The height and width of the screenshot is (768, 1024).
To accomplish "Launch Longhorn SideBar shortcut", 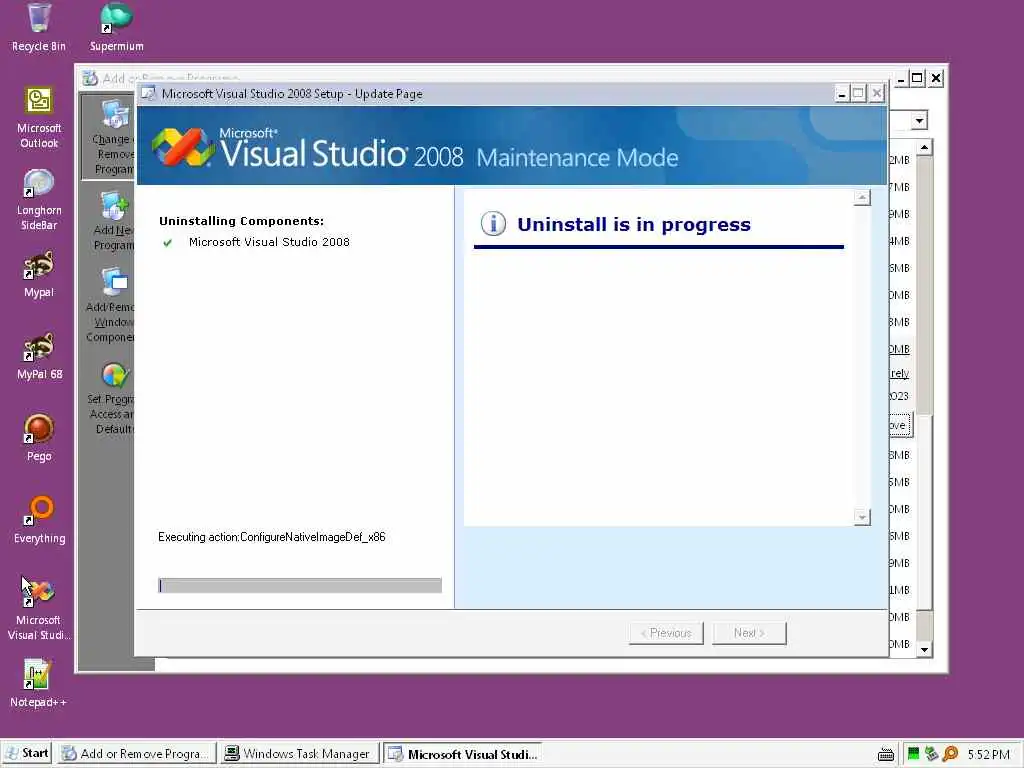I will pos(39,200).
